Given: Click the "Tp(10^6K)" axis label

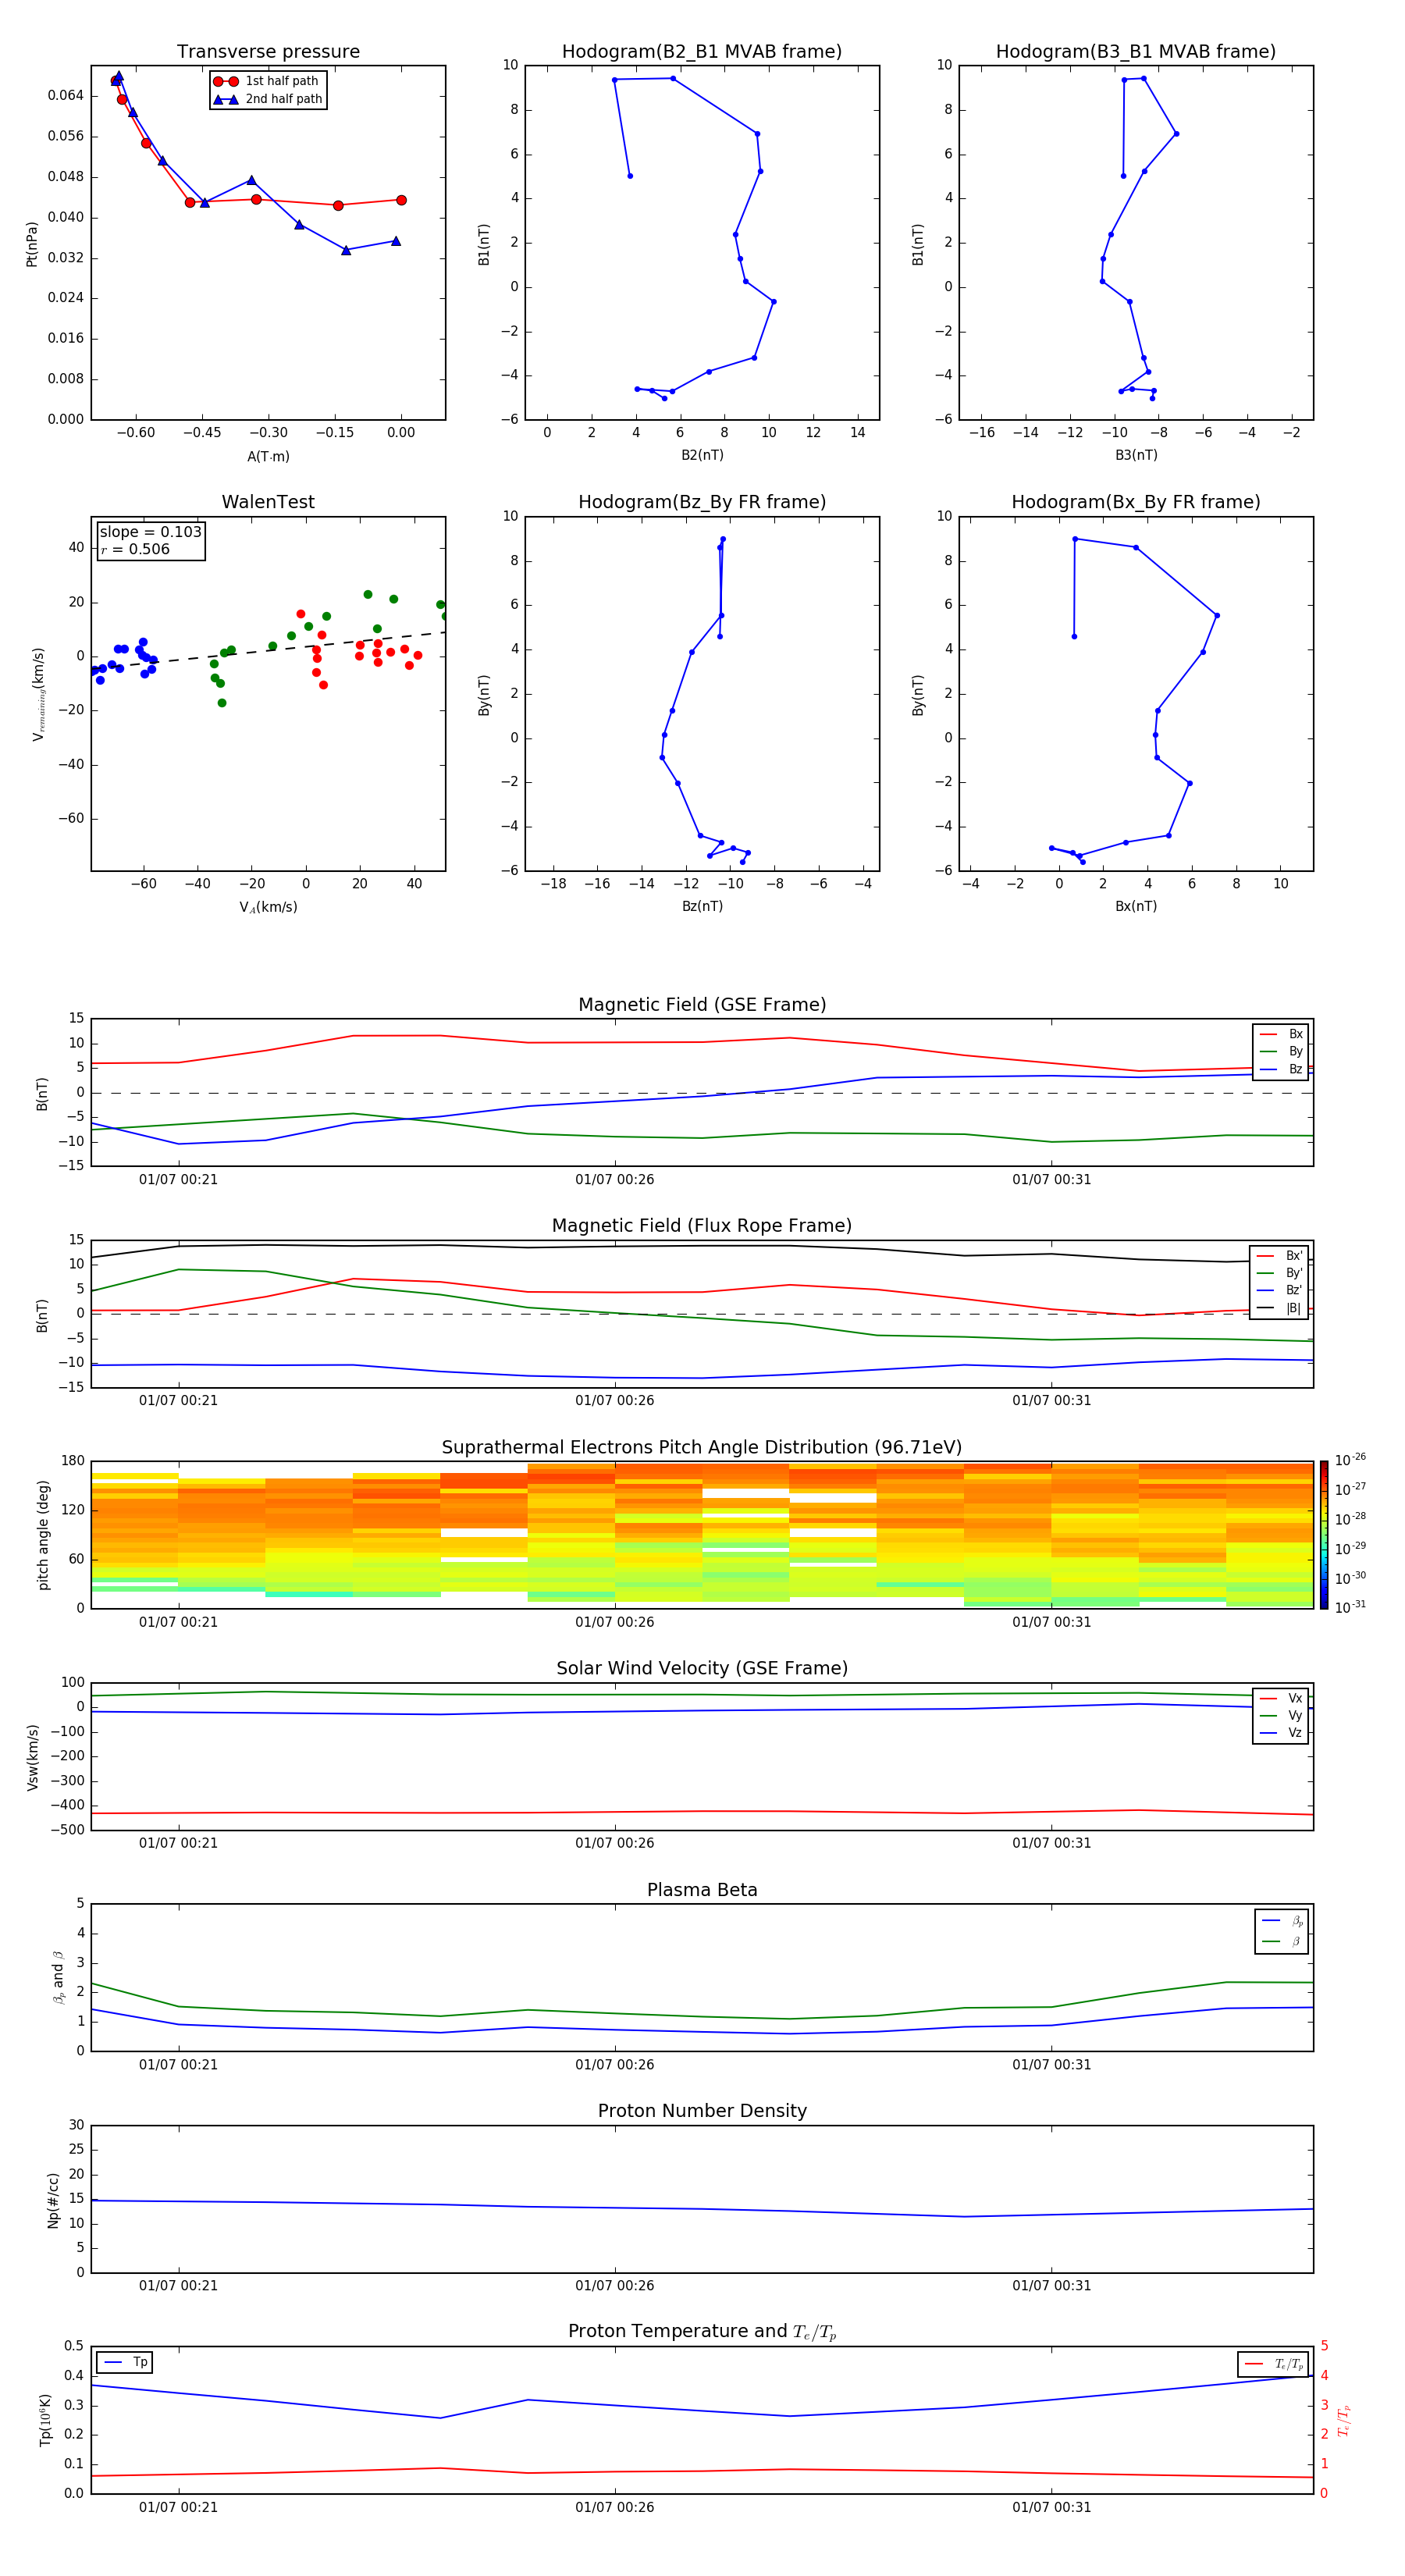Looking at the screenshot, I should pyautogui.click(x=45, y=2420).
